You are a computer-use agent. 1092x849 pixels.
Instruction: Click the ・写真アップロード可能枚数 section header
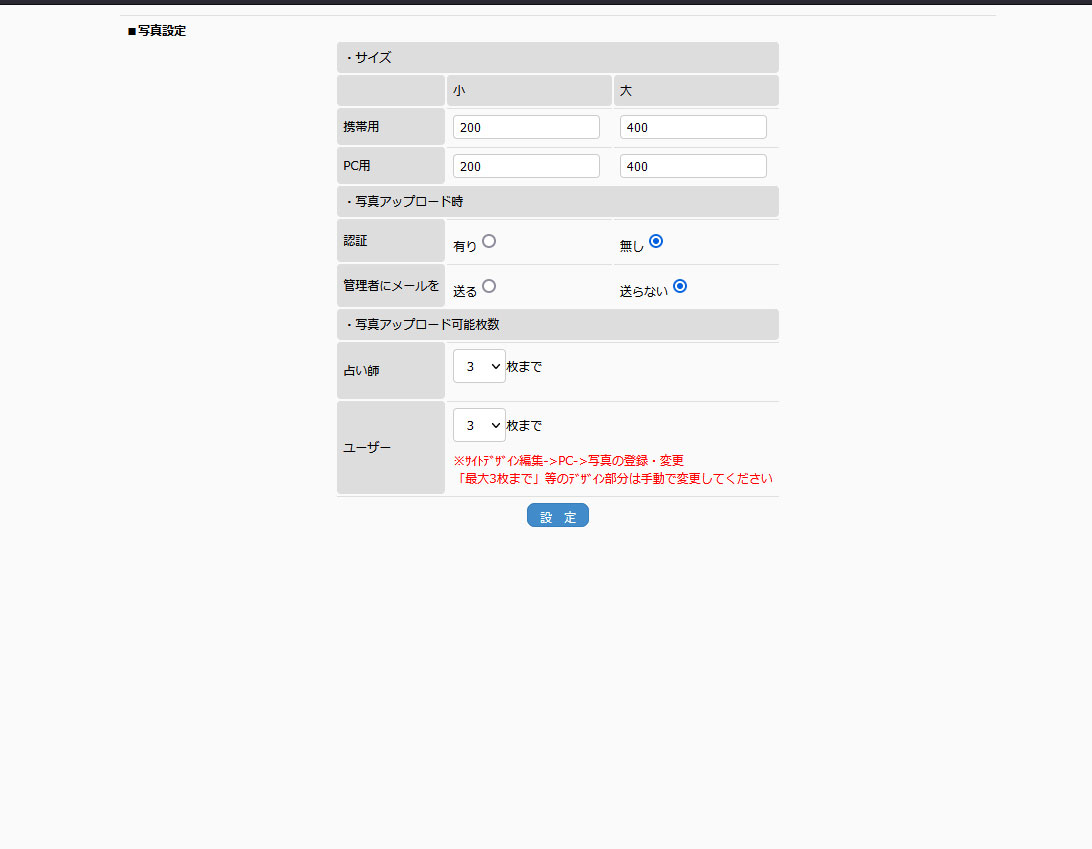557,324
